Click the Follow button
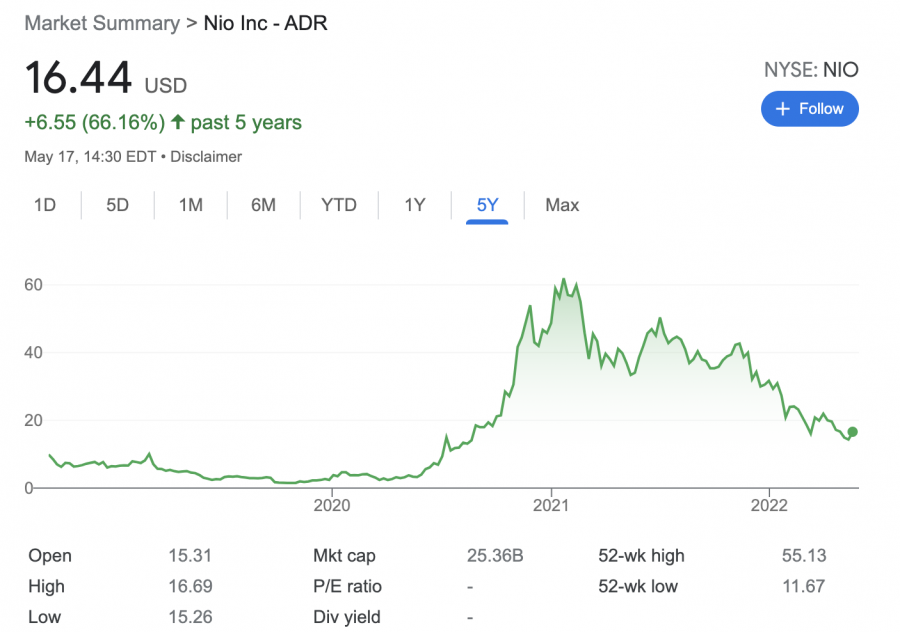This screenshot has width=900, height=632. coord(809,108)
